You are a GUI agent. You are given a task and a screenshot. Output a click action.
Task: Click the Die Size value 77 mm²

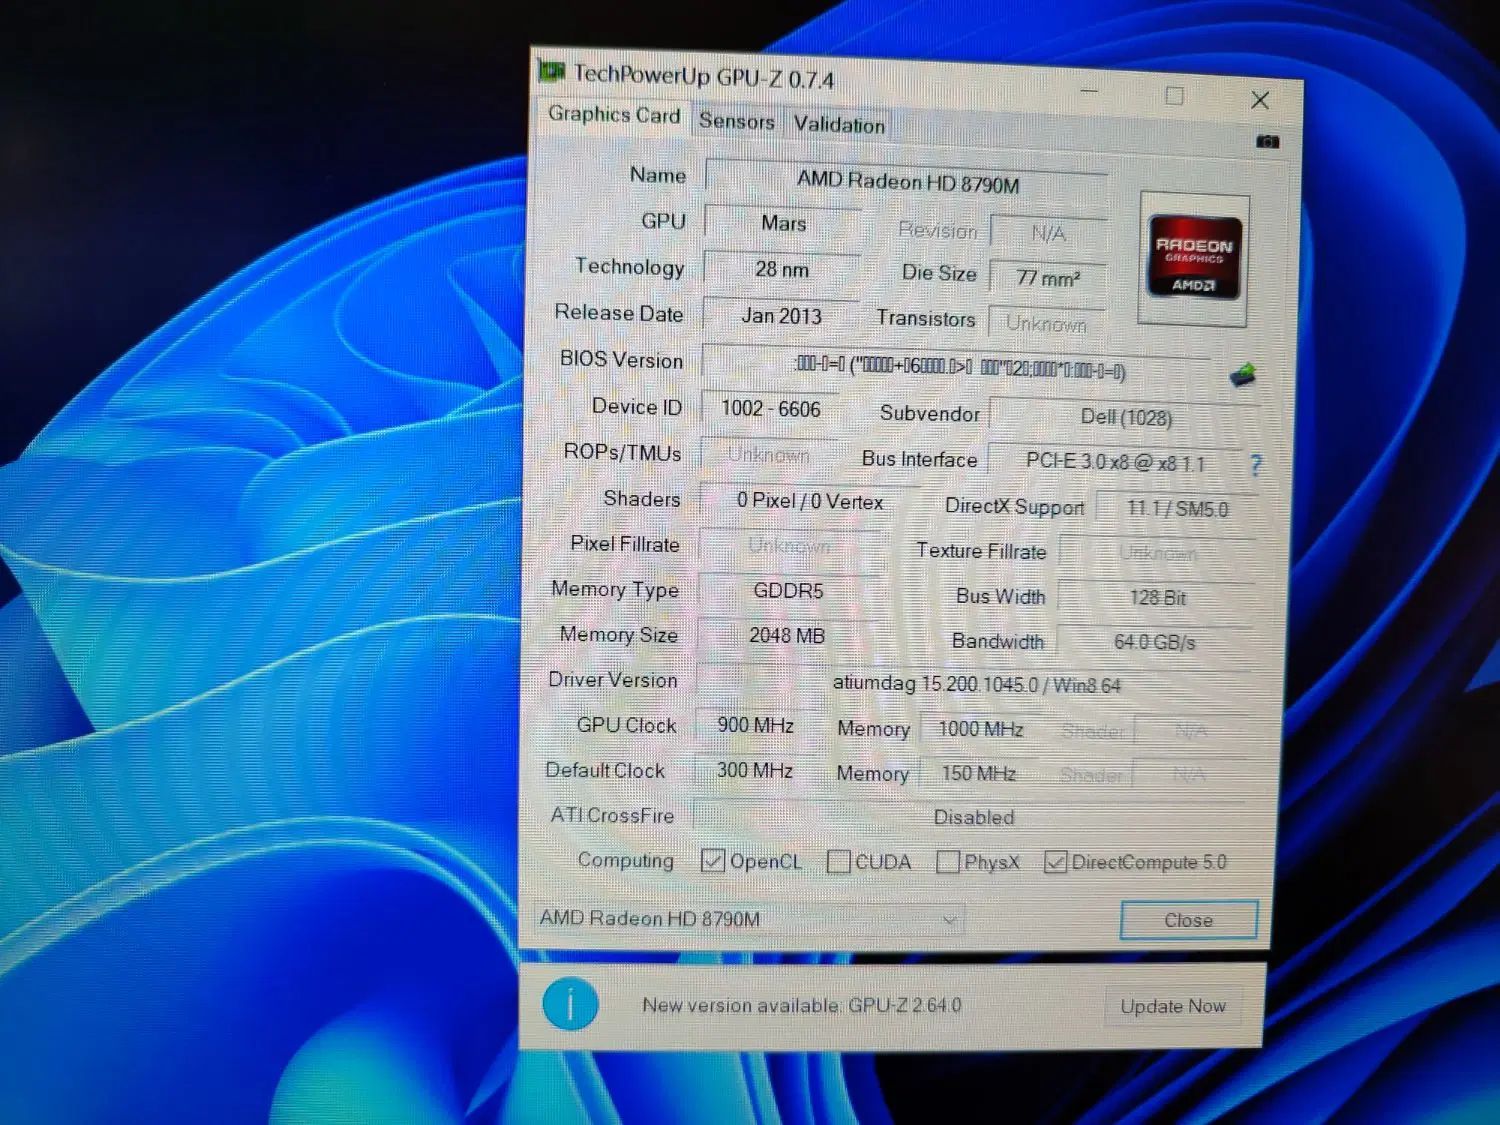click(x=1048, y=278)
